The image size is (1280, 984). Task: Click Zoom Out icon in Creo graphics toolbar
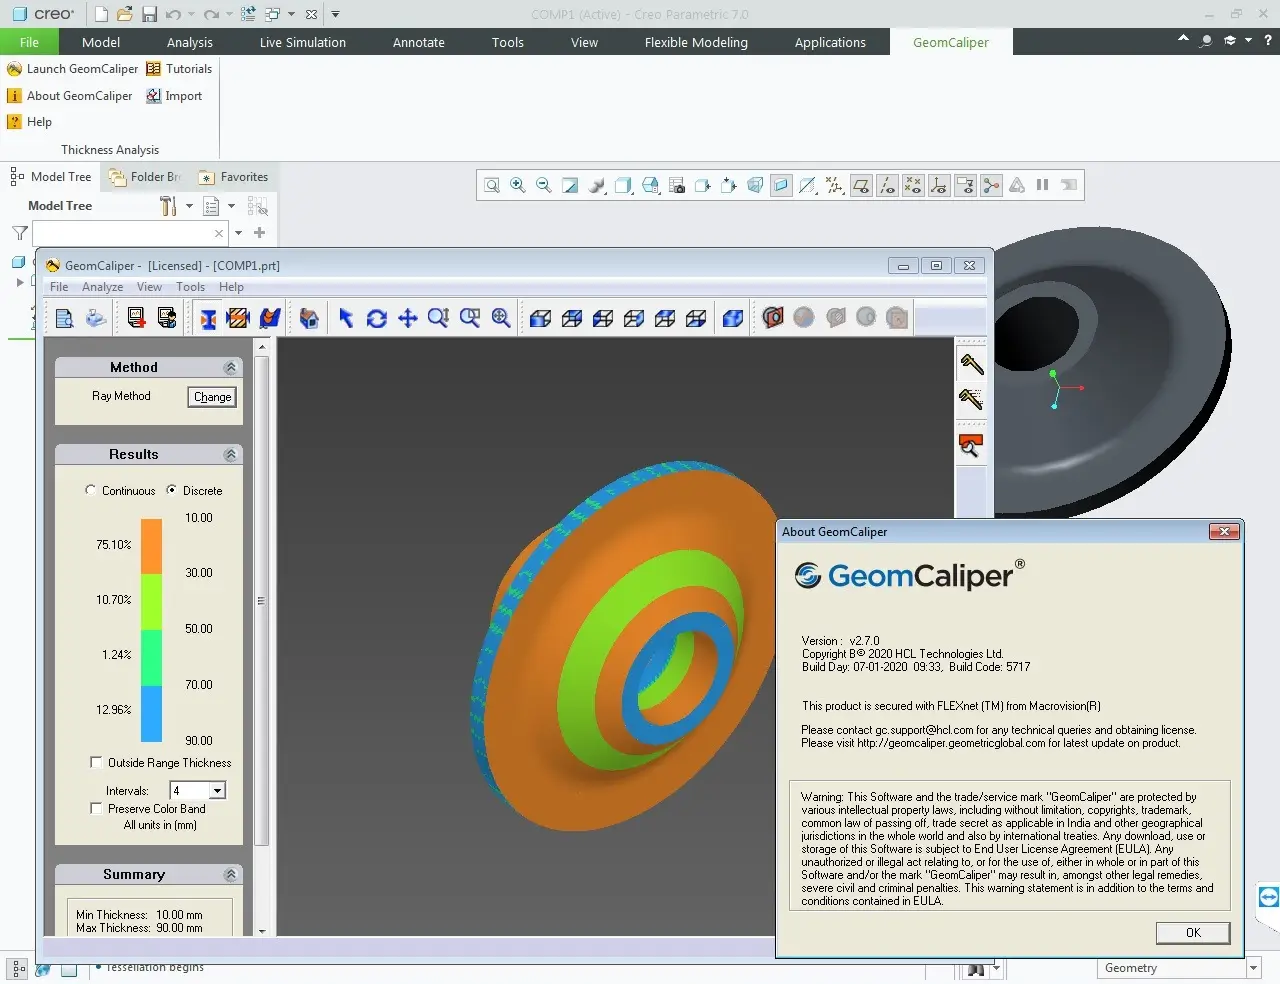pos(544,185)
